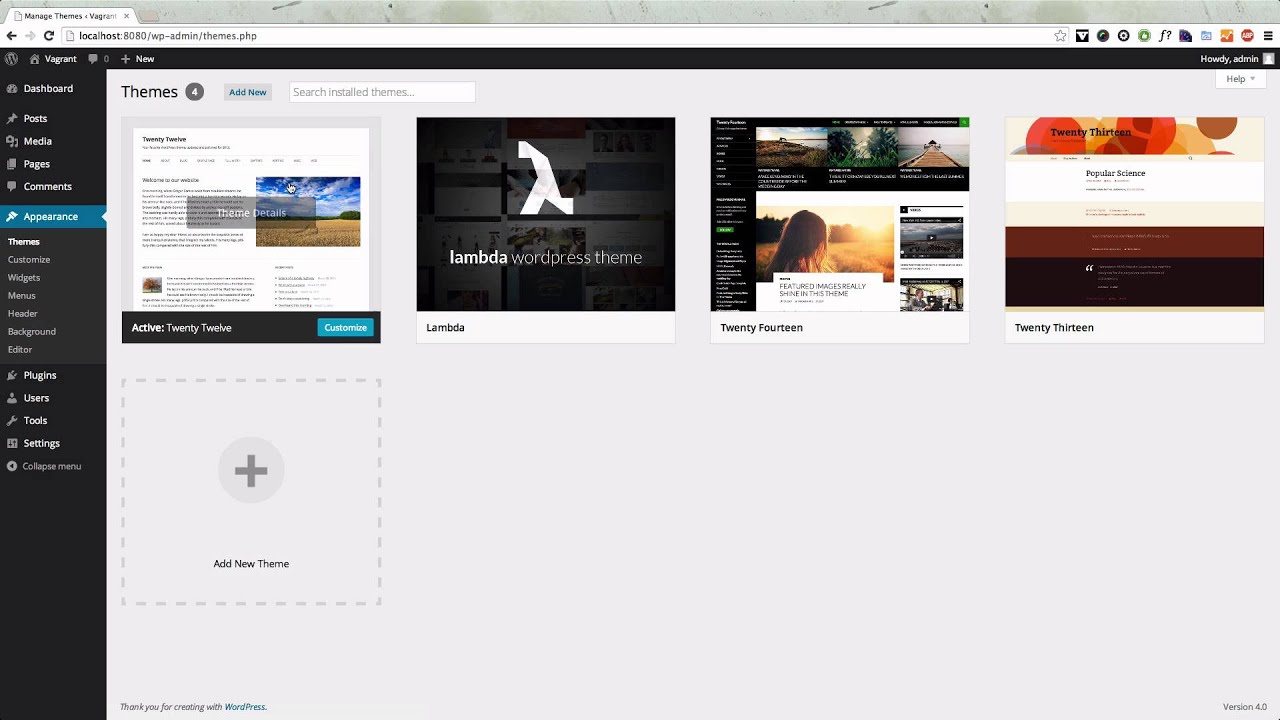Click the Adblock Plus extension icon

click(1247, 36)
